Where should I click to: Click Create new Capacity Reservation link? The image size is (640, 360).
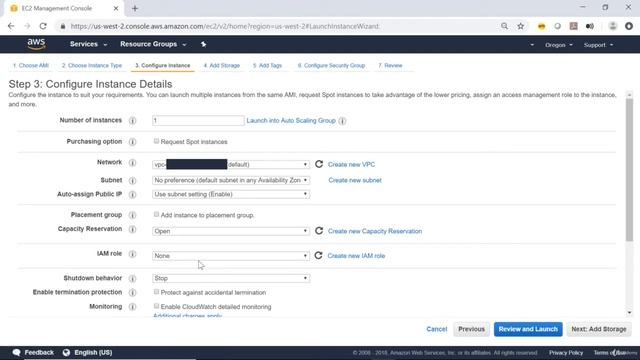coord(375,231)
